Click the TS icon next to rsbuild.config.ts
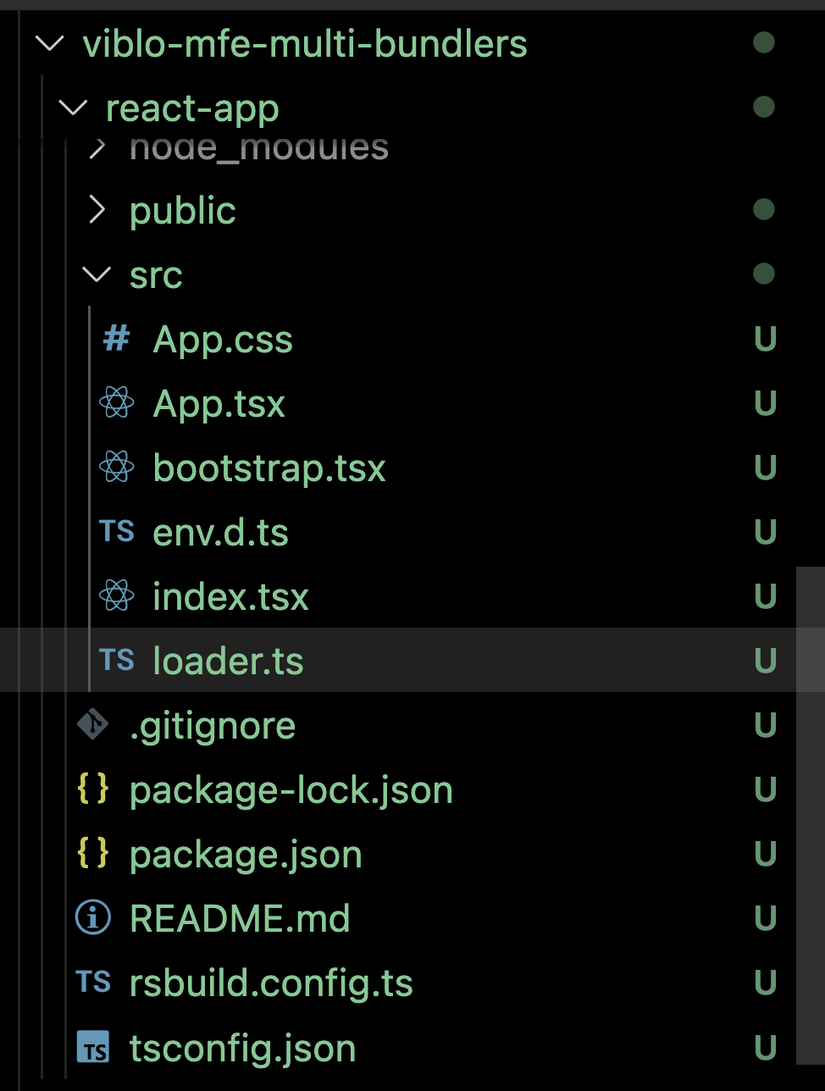This screenshot has width=825, height=1091. pos(95,982)
